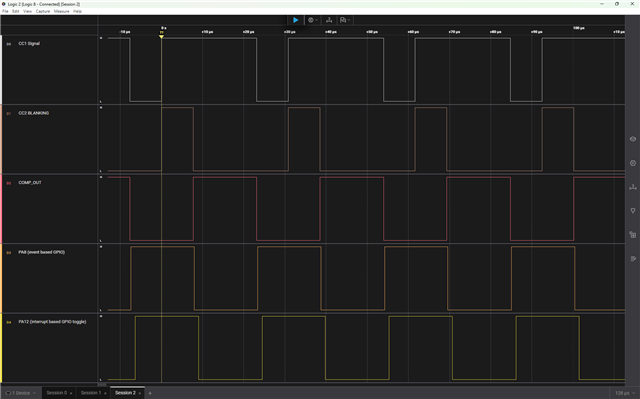Screen dimensions: 640x399
Task: Click the measurement icon in the top toolbar
Action: [x=329, y=20]
